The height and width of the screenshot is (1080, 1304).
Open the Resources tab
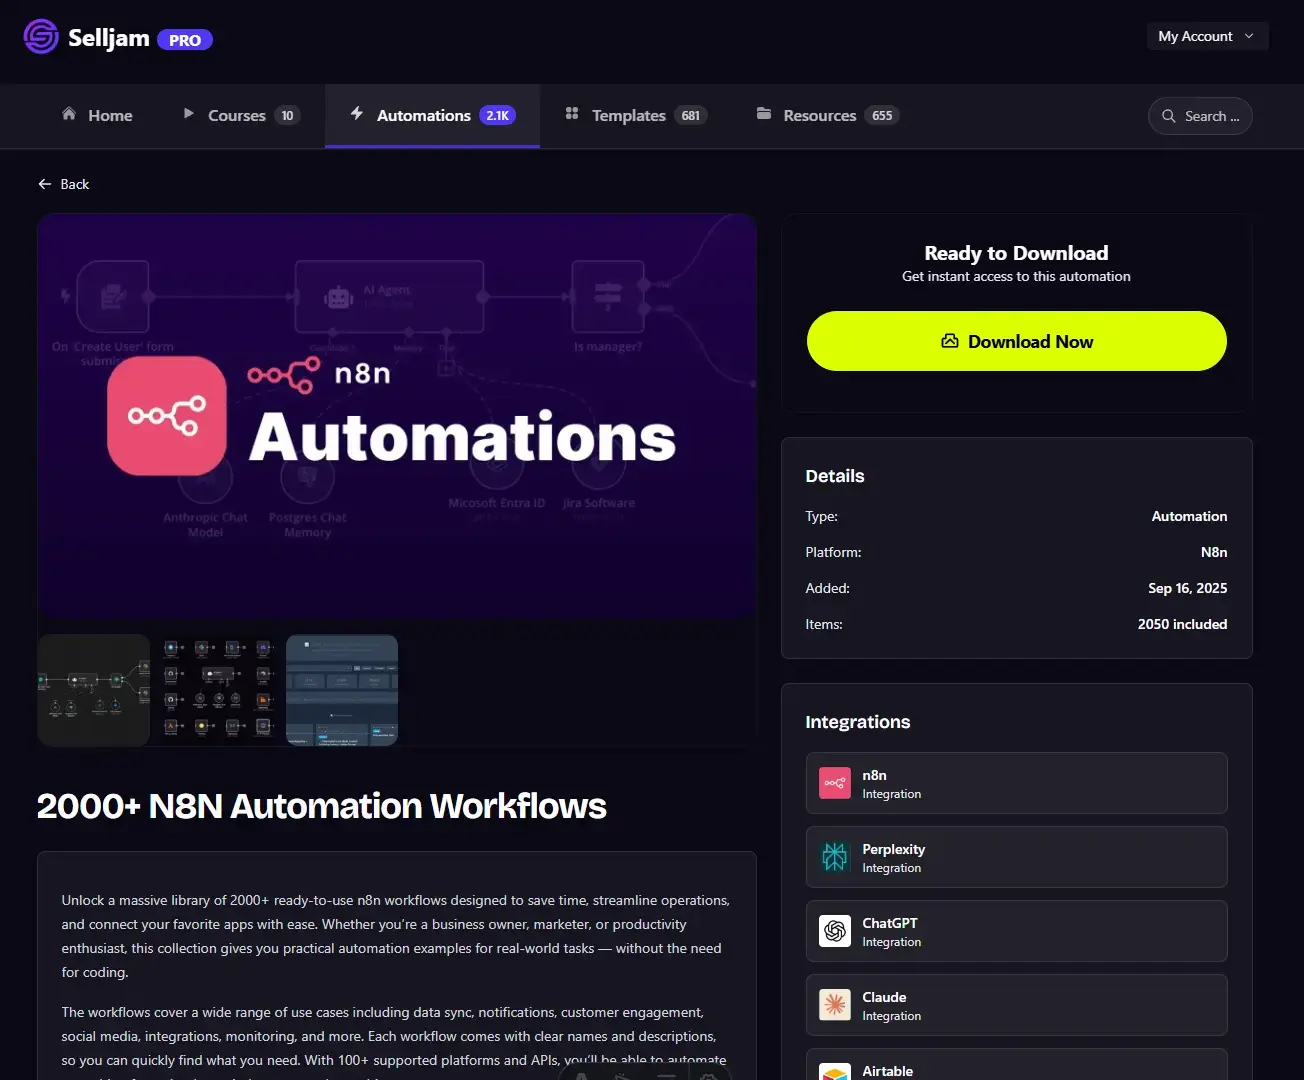[827, 115]
